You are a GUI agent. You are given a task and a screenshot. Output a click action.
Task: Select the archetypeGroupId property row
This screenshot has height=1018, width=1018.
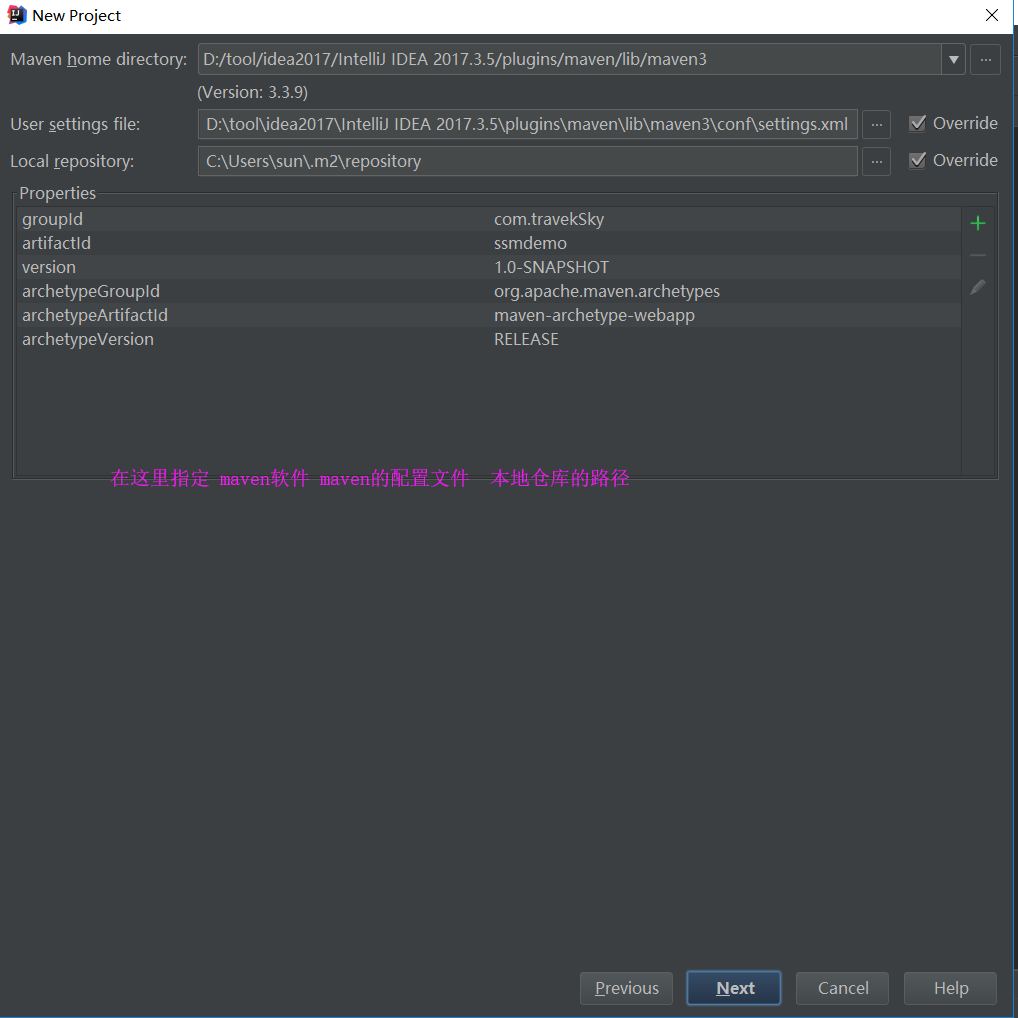coord(489,292)
